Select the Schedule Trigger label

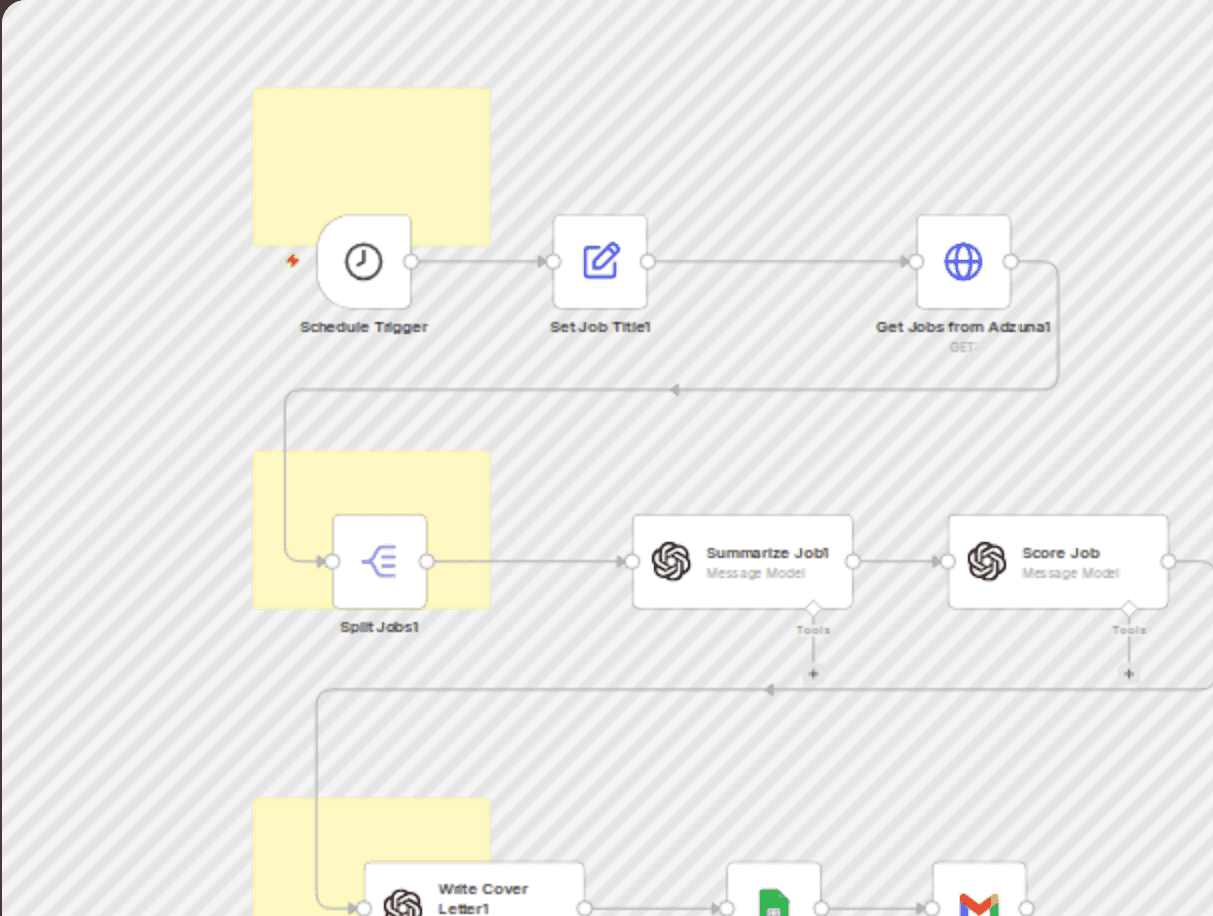coord(364,327)
